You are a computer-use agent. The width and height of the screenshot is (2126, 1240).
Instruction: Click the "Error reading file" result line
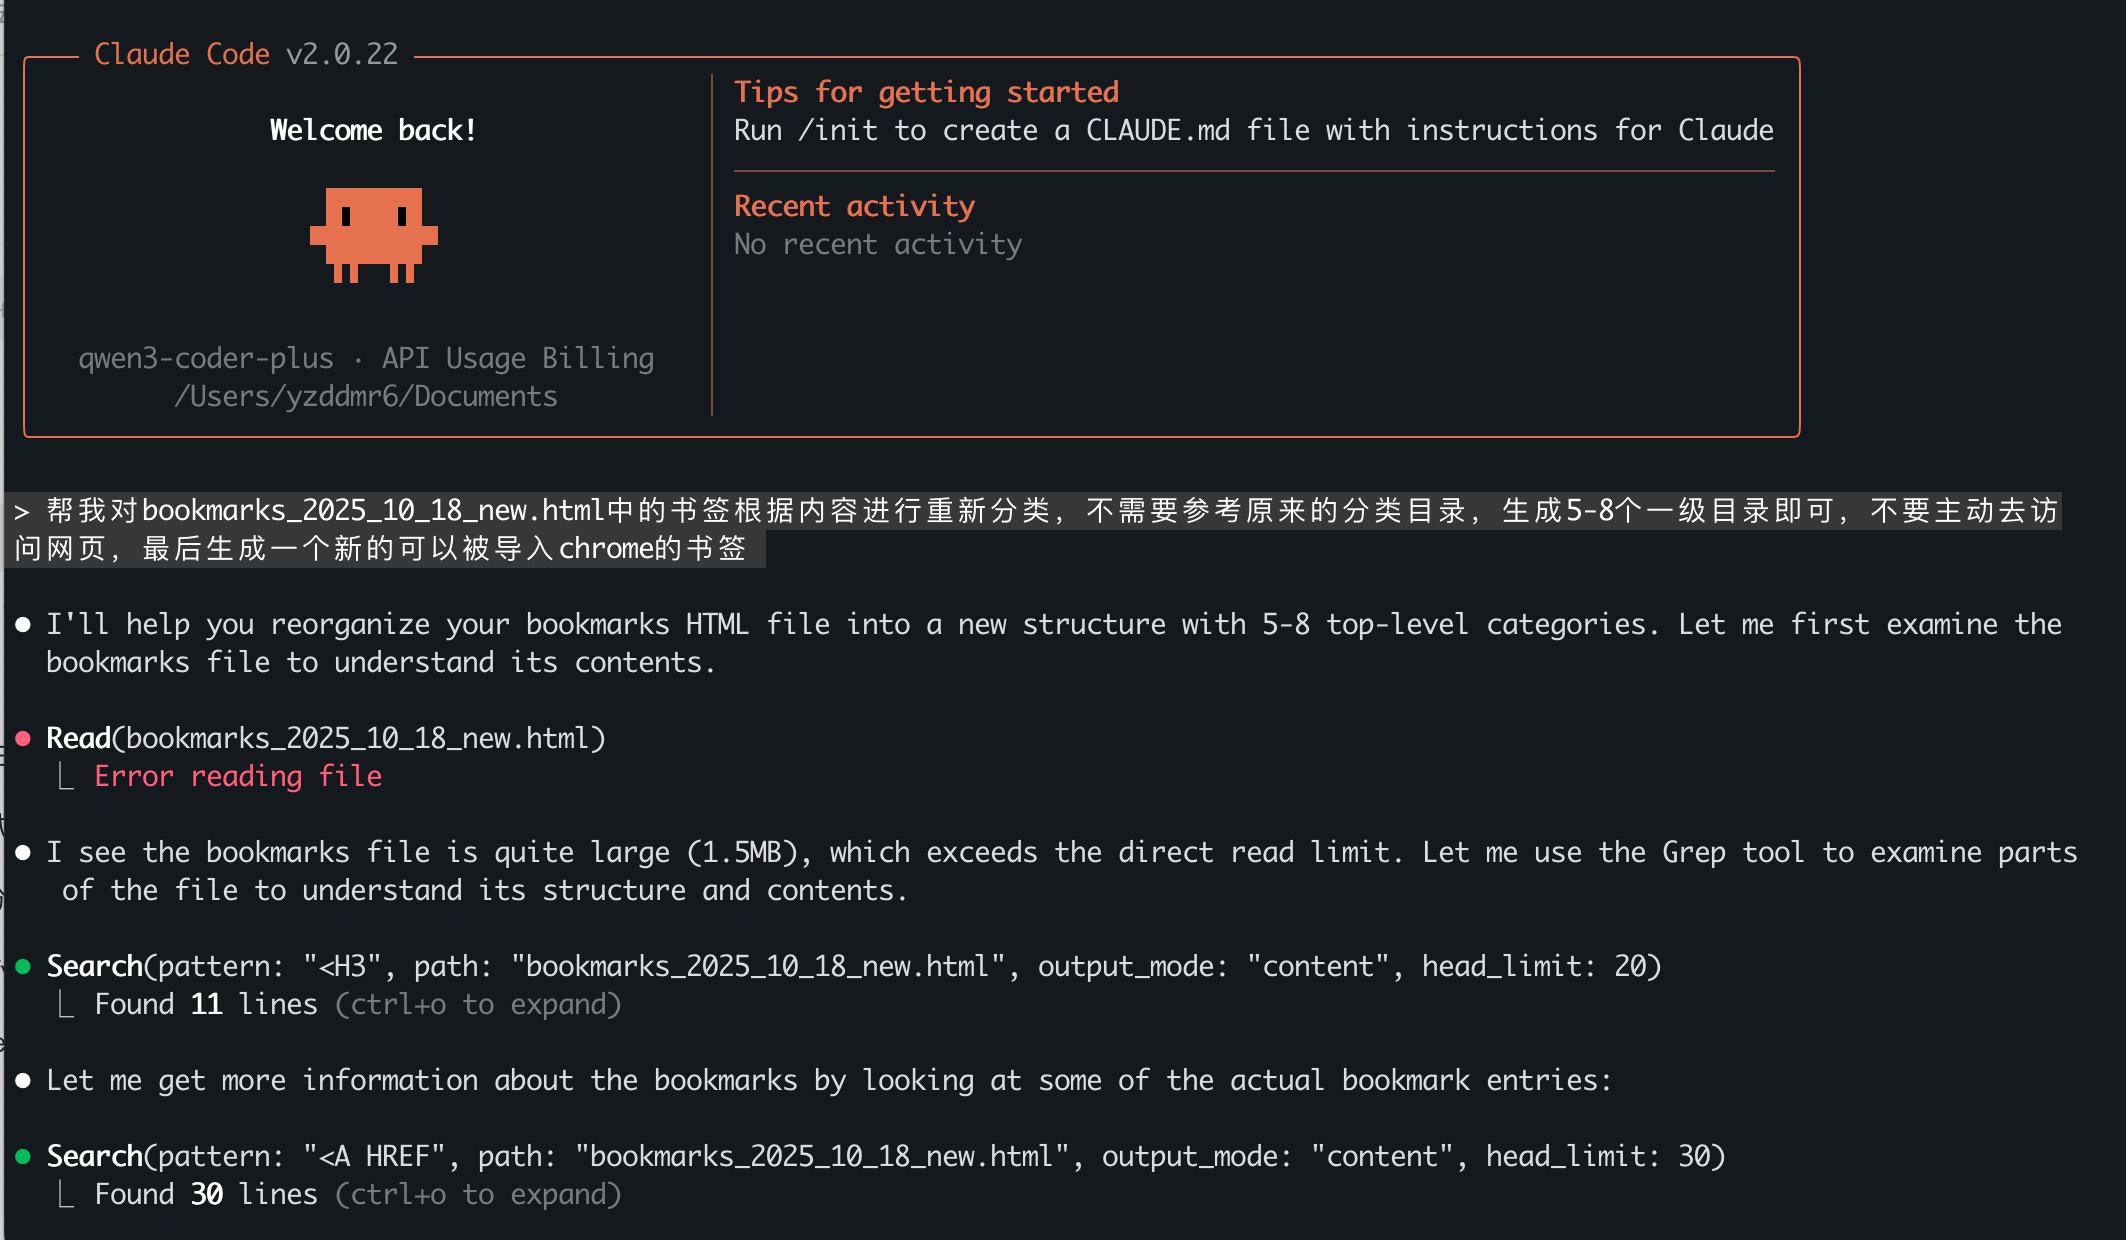coord(238,777)
